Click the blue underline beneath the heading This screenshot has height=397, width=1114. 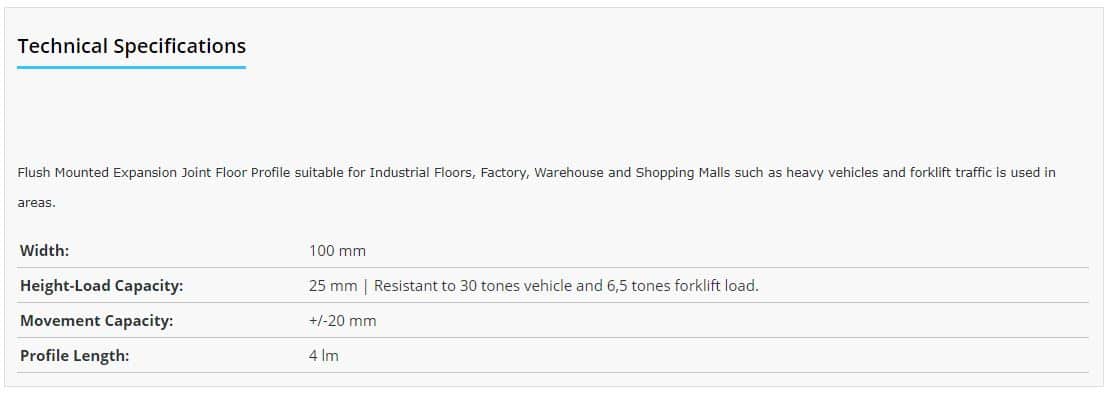point(131,67)
